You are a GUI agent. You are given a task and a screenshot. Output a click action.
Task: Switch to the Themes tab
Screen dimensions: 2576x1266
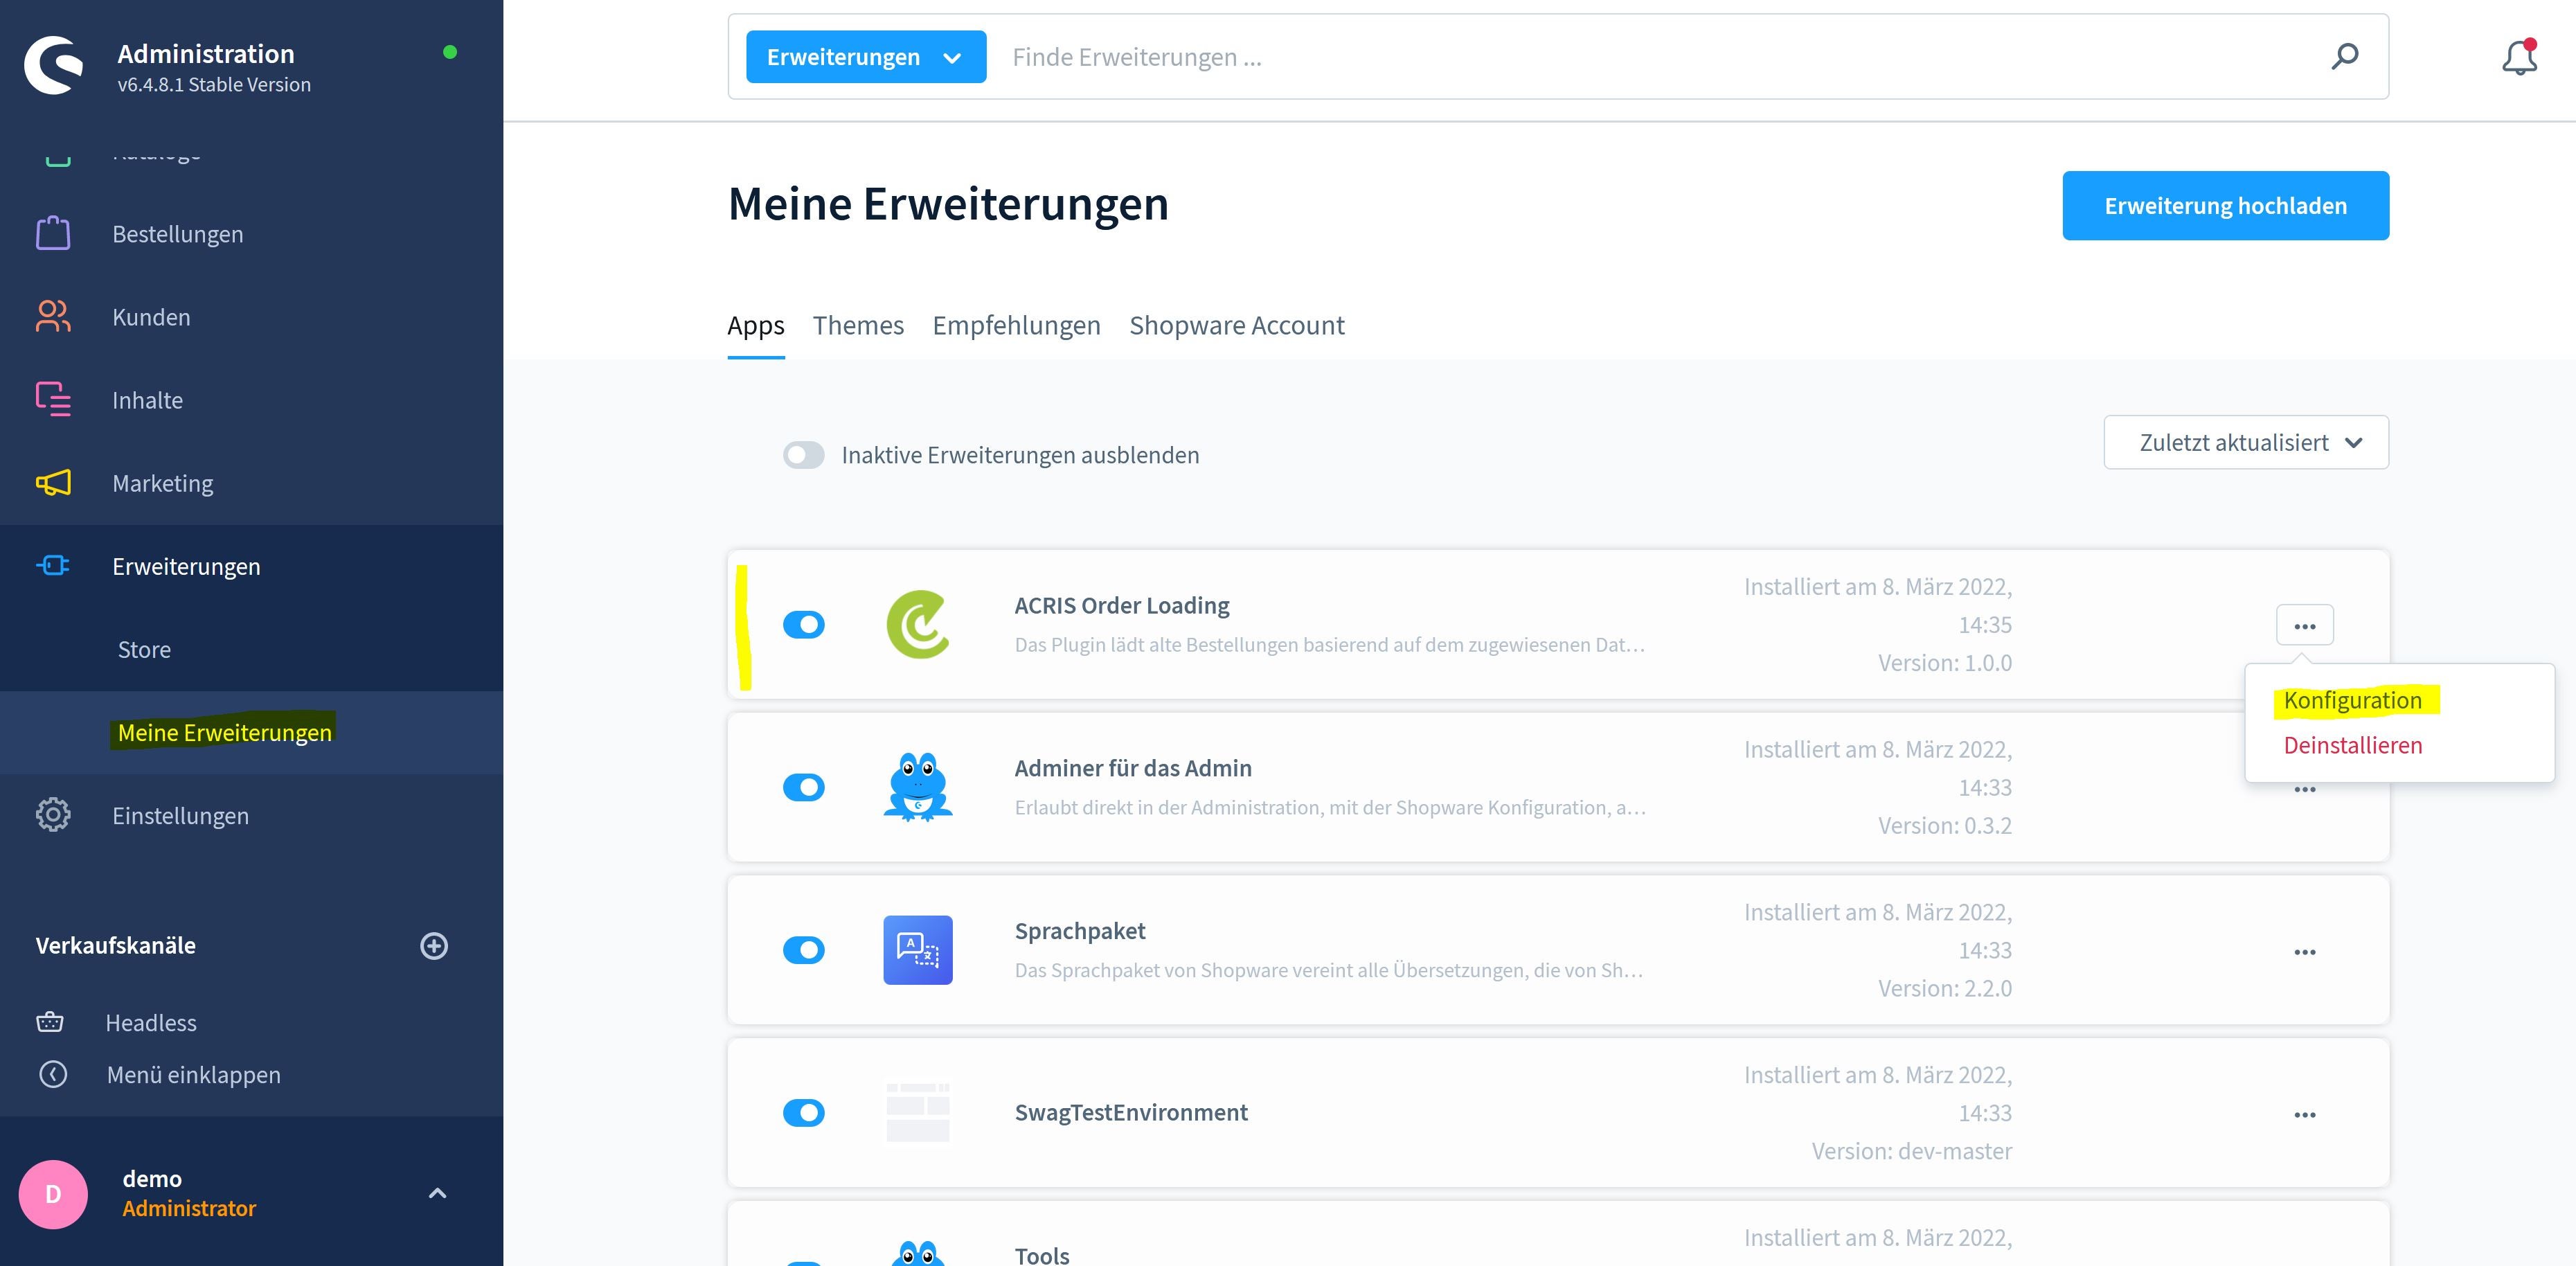coord(858,325)
